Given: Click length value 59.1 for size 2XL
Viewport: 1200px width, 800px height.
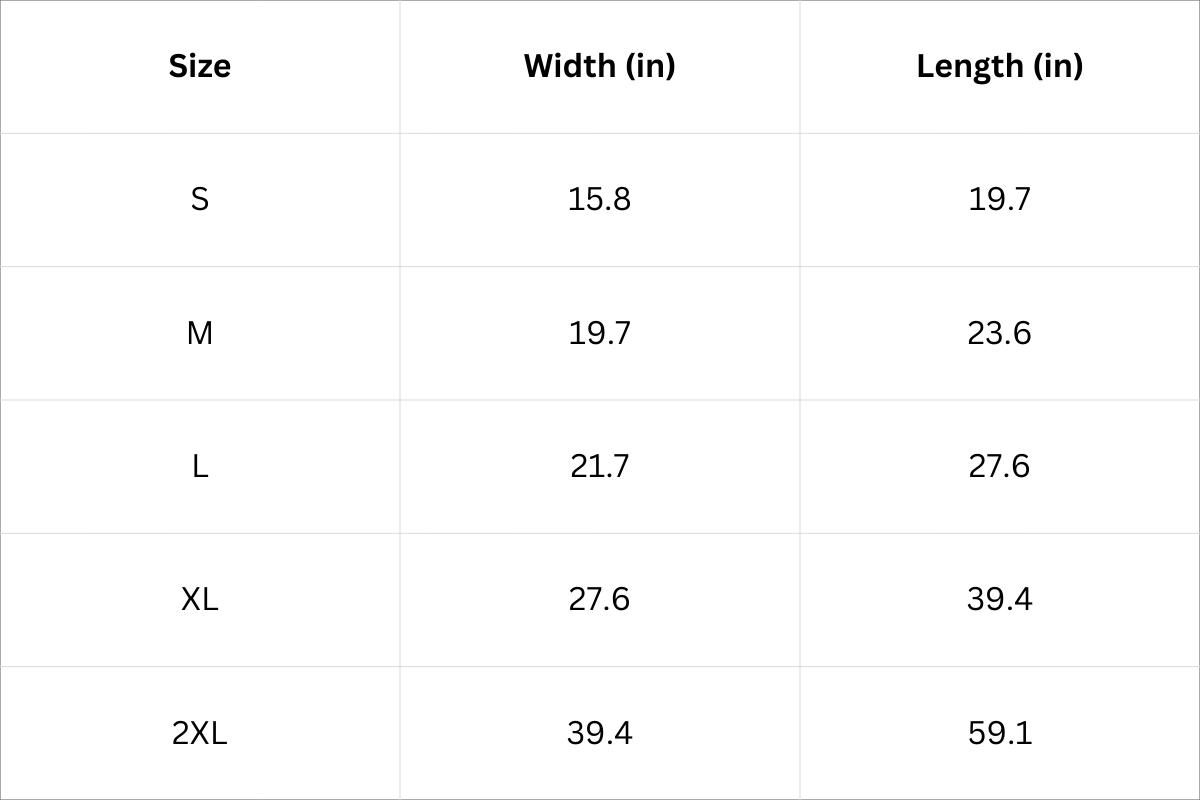Looking at the screenshot, I should click(x=999, y=733).
